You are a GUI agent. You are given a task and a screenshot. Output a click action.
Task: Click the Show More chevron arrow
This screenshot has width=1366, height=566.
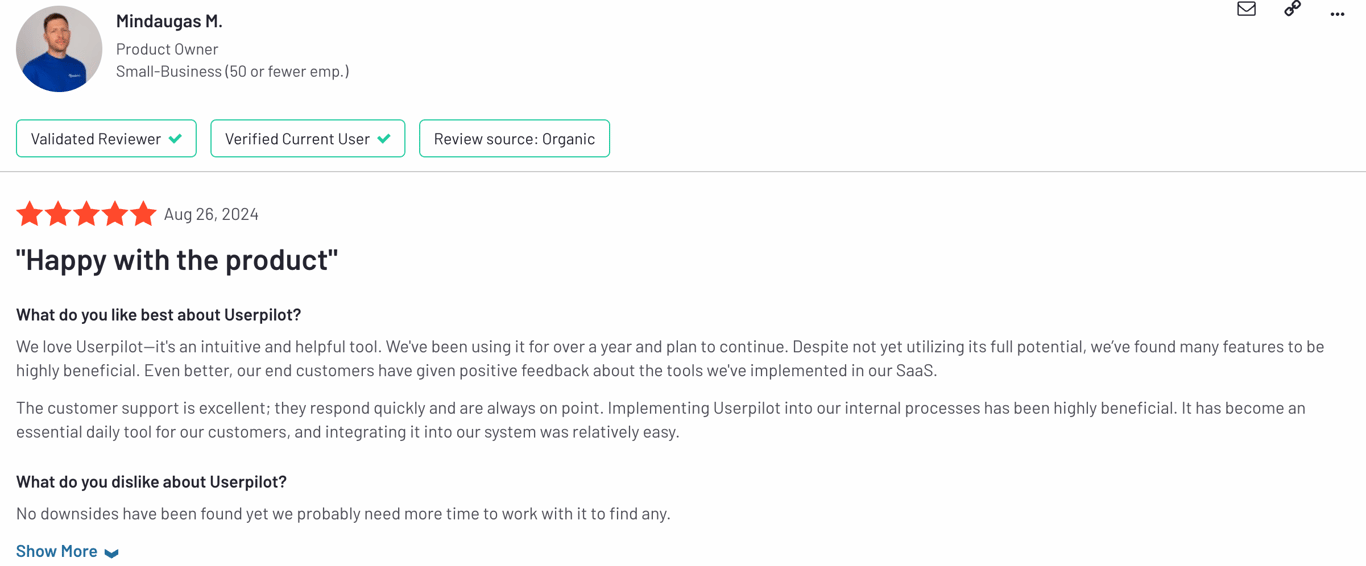point(111,553)
